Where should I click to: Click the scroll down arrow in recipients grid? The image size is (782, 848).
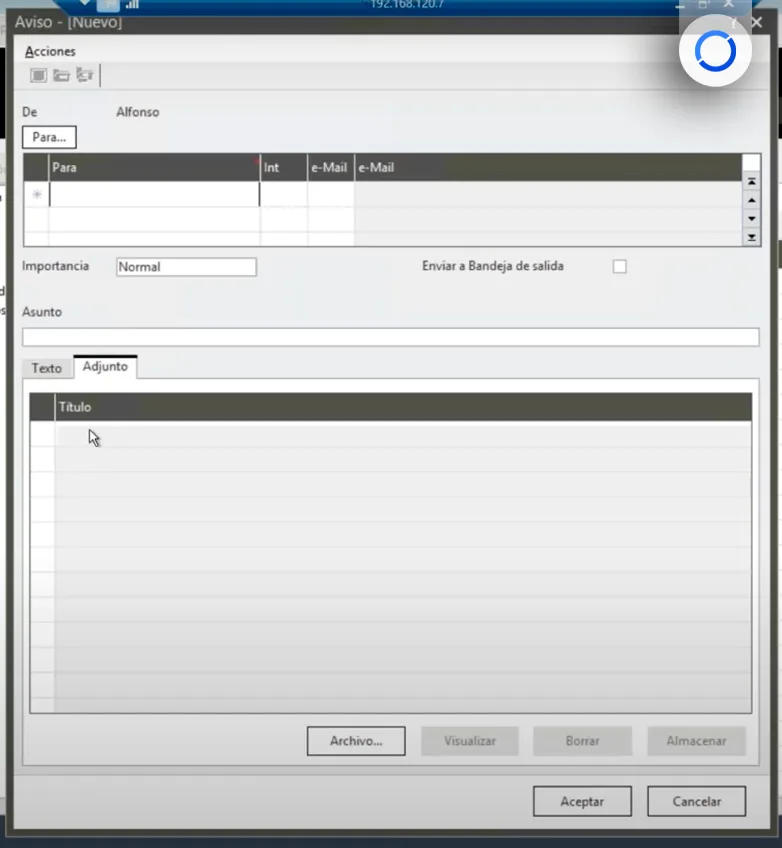point(752,218)
